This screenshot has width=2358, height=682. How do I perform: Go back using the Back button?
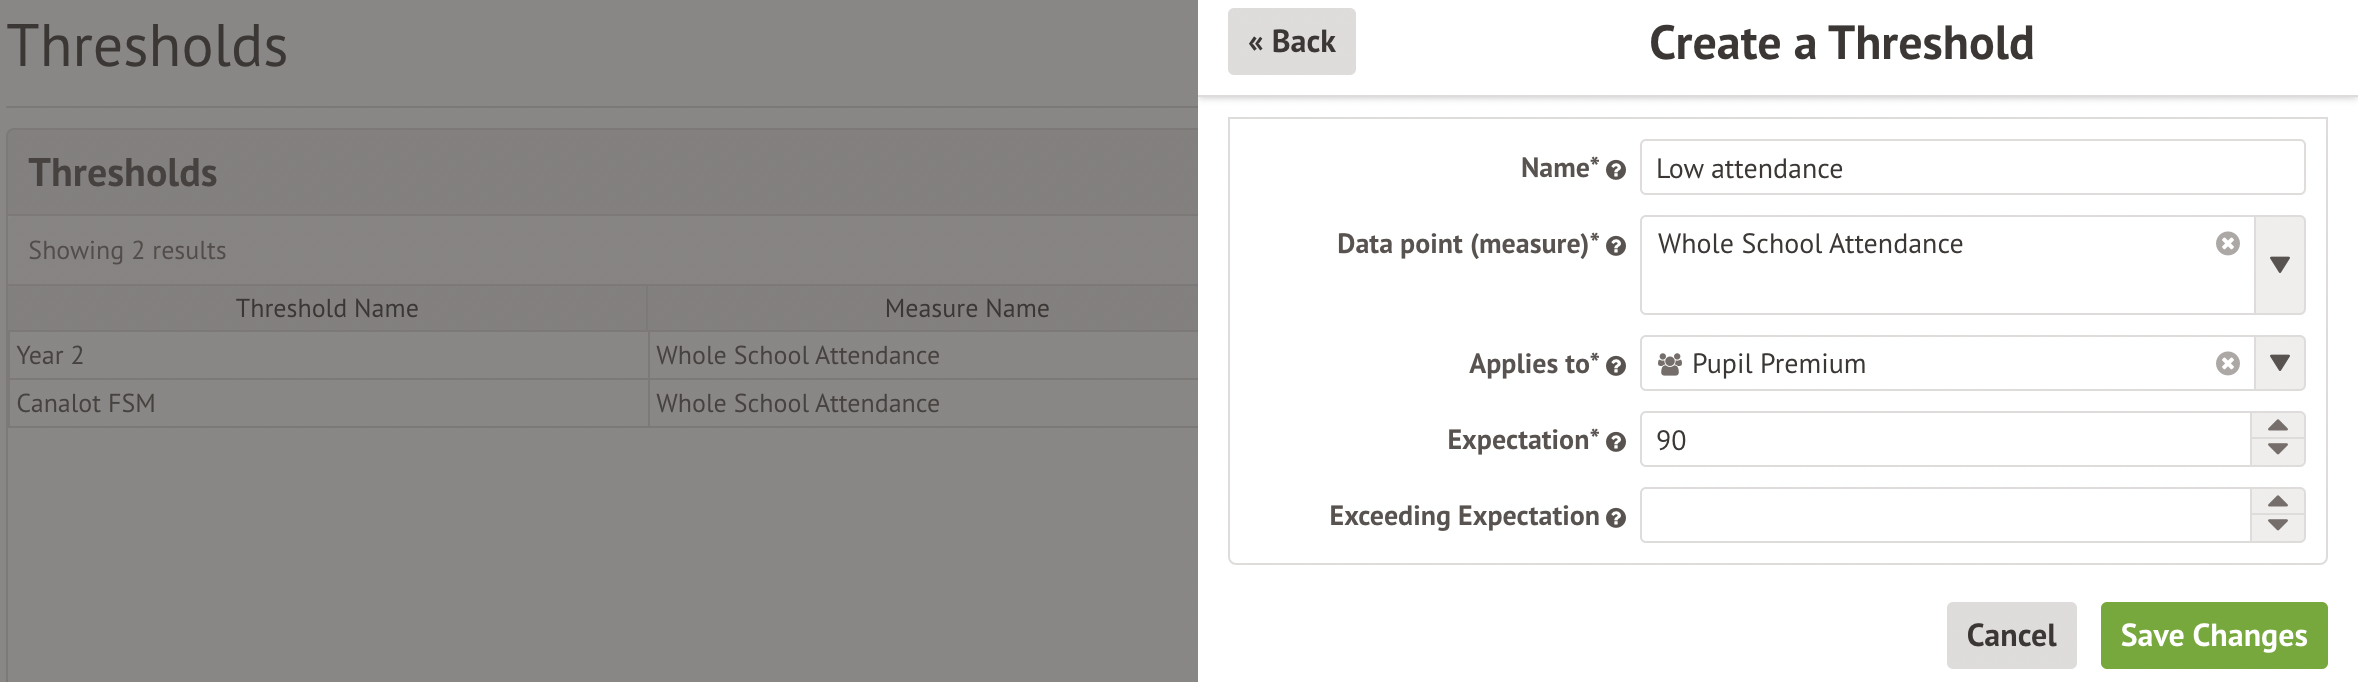(1291, 42)
